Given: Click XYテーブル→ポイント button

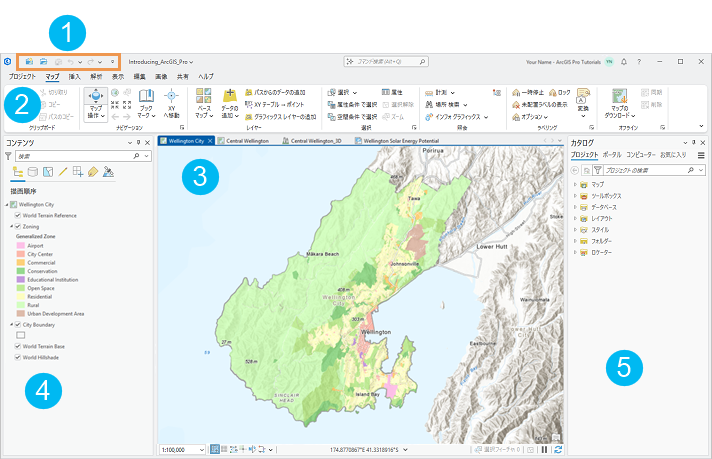Looking at the screenshot, I should 274,104.
